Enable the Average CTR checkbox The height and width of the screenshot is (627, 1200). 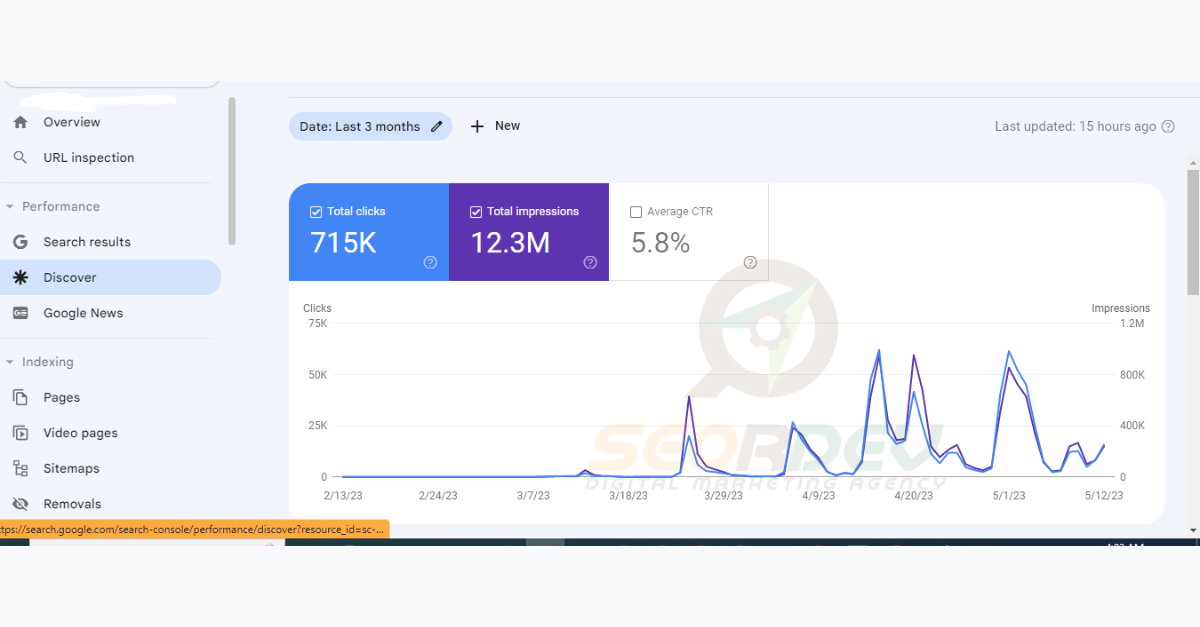coord(636,212)
